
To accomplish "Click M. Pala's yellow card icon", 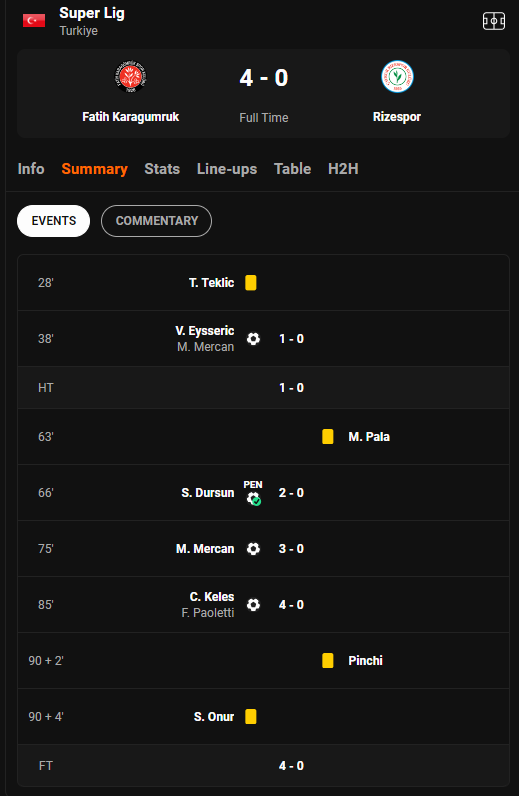I will coord(328,437).
